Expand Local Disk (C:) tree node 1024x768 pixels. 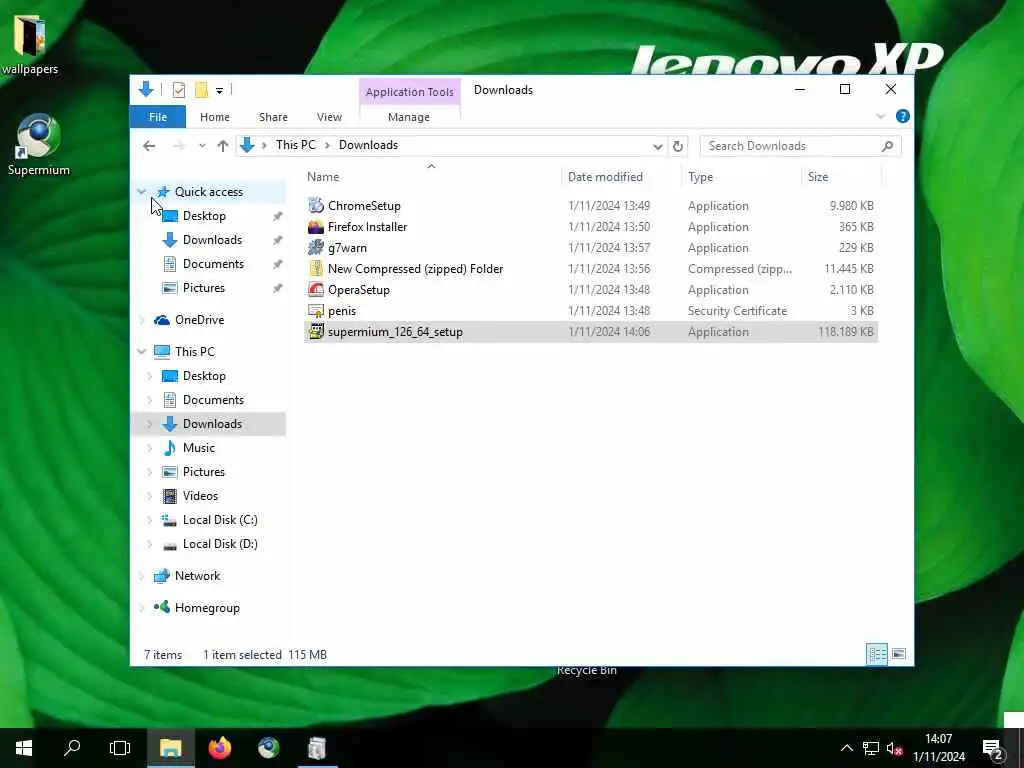(x=150, y=520)
